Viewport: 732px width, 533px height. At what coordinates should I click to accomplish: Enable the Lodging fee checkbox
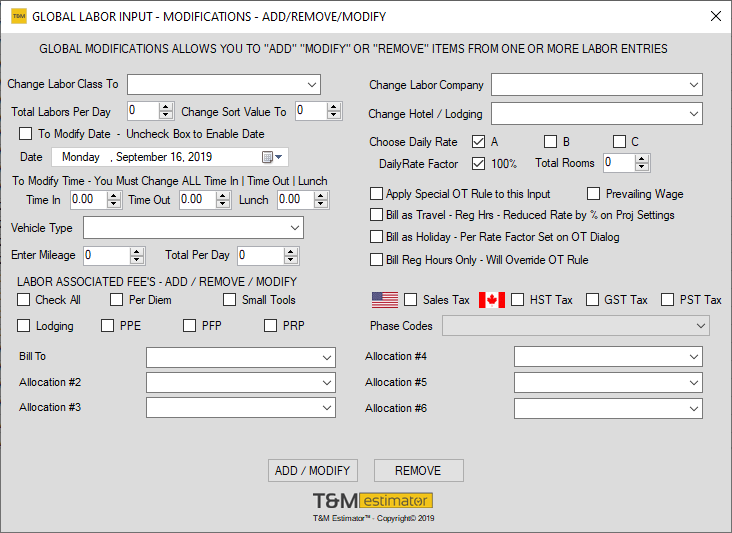coord(23,325)
